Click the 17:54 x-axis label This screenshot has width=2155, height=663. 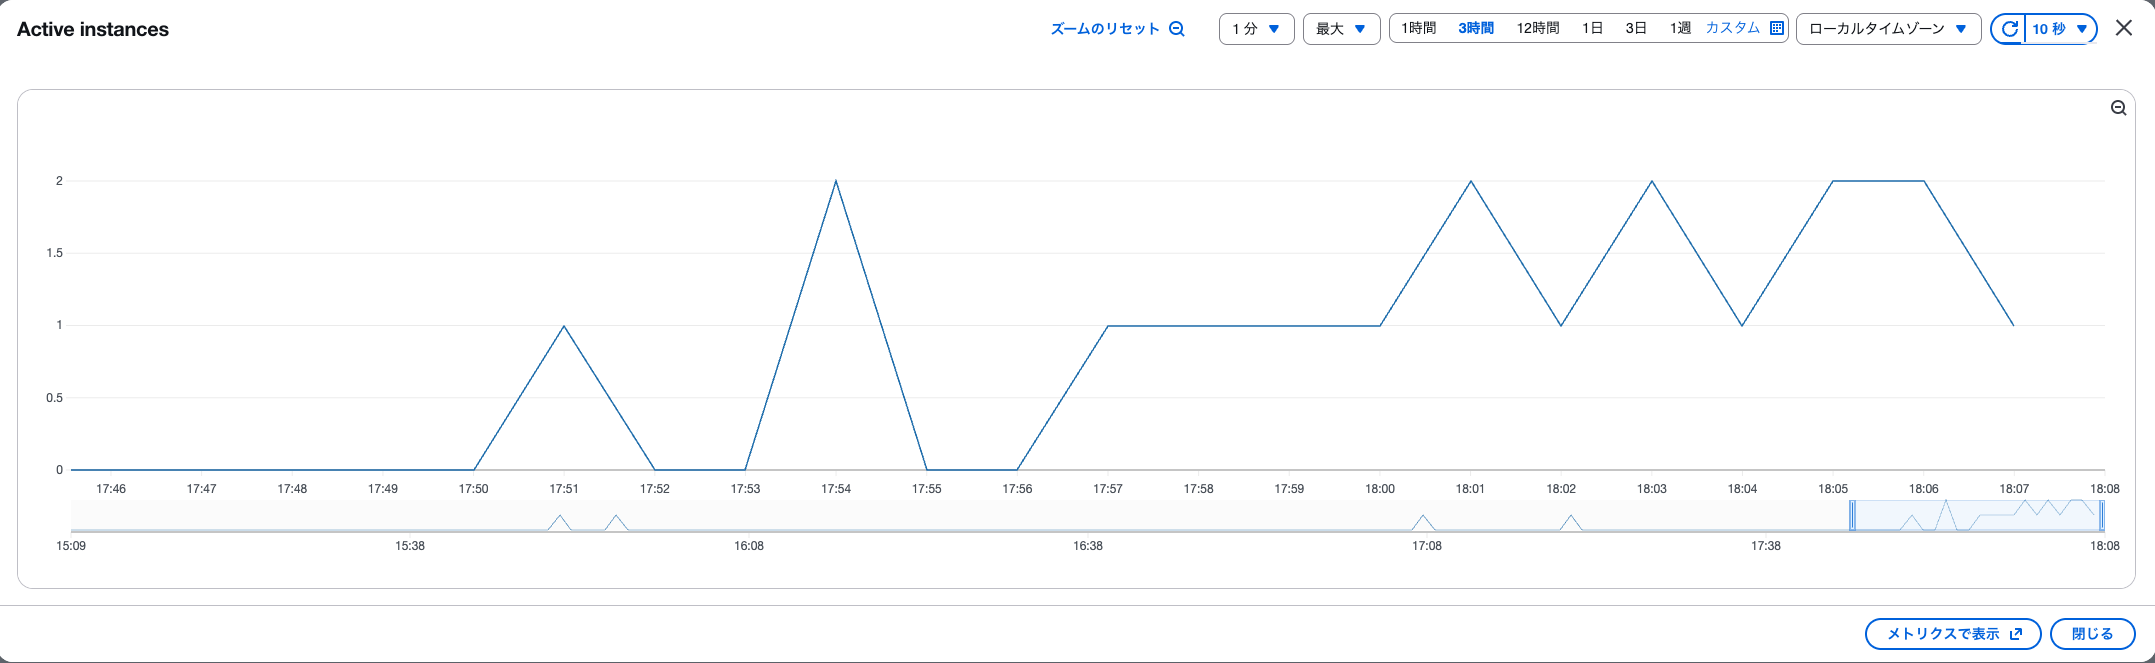click(836, 489)
